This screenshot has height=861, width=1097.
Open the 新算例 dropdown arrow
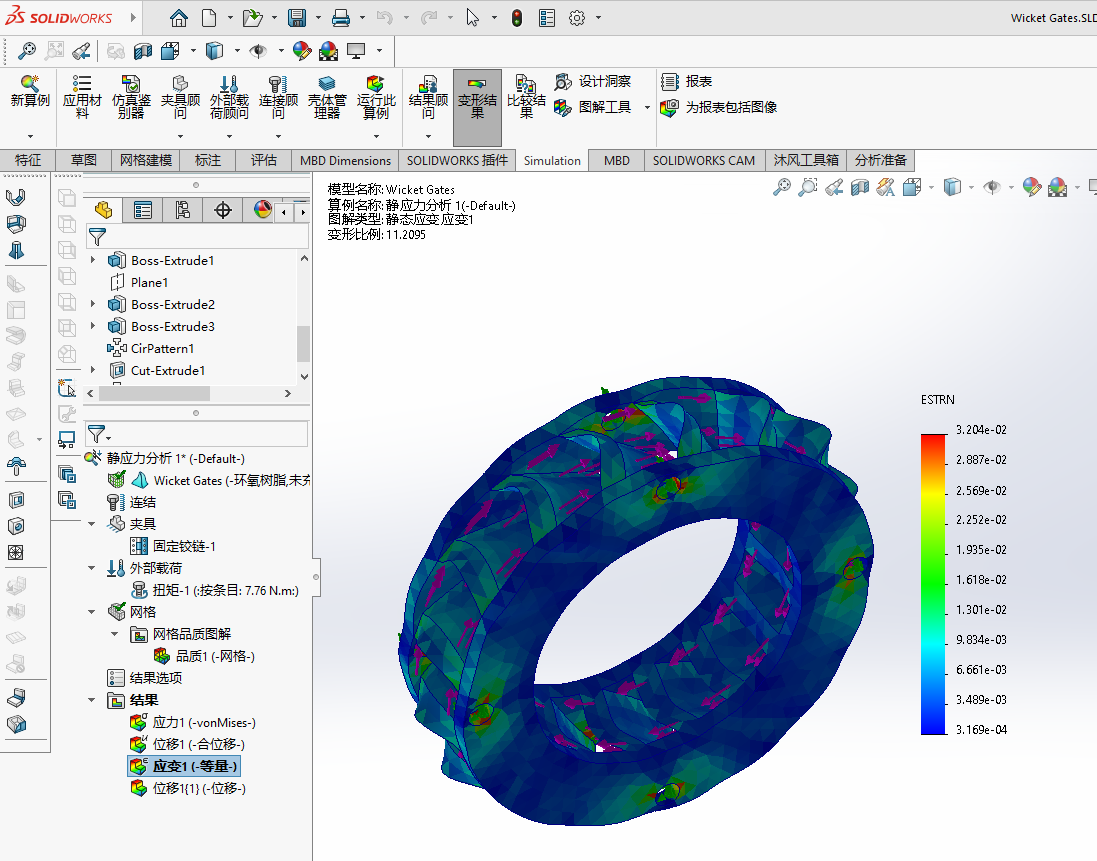[x=30, y=136]
